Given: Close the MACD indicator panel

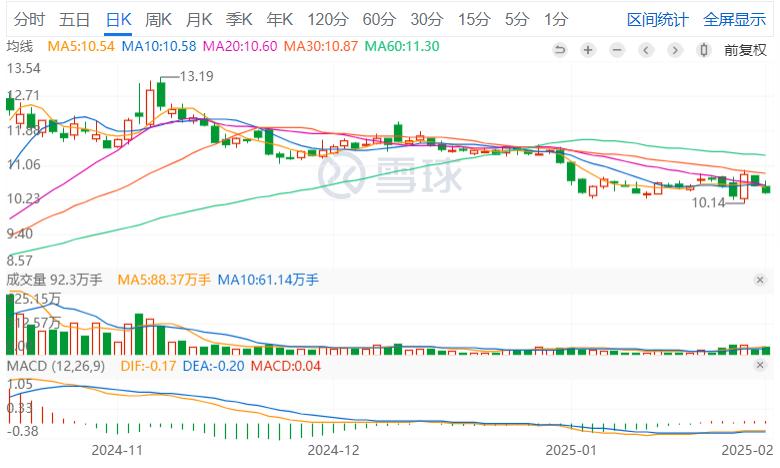Looking at the screenshot, I should click(760, 367).
